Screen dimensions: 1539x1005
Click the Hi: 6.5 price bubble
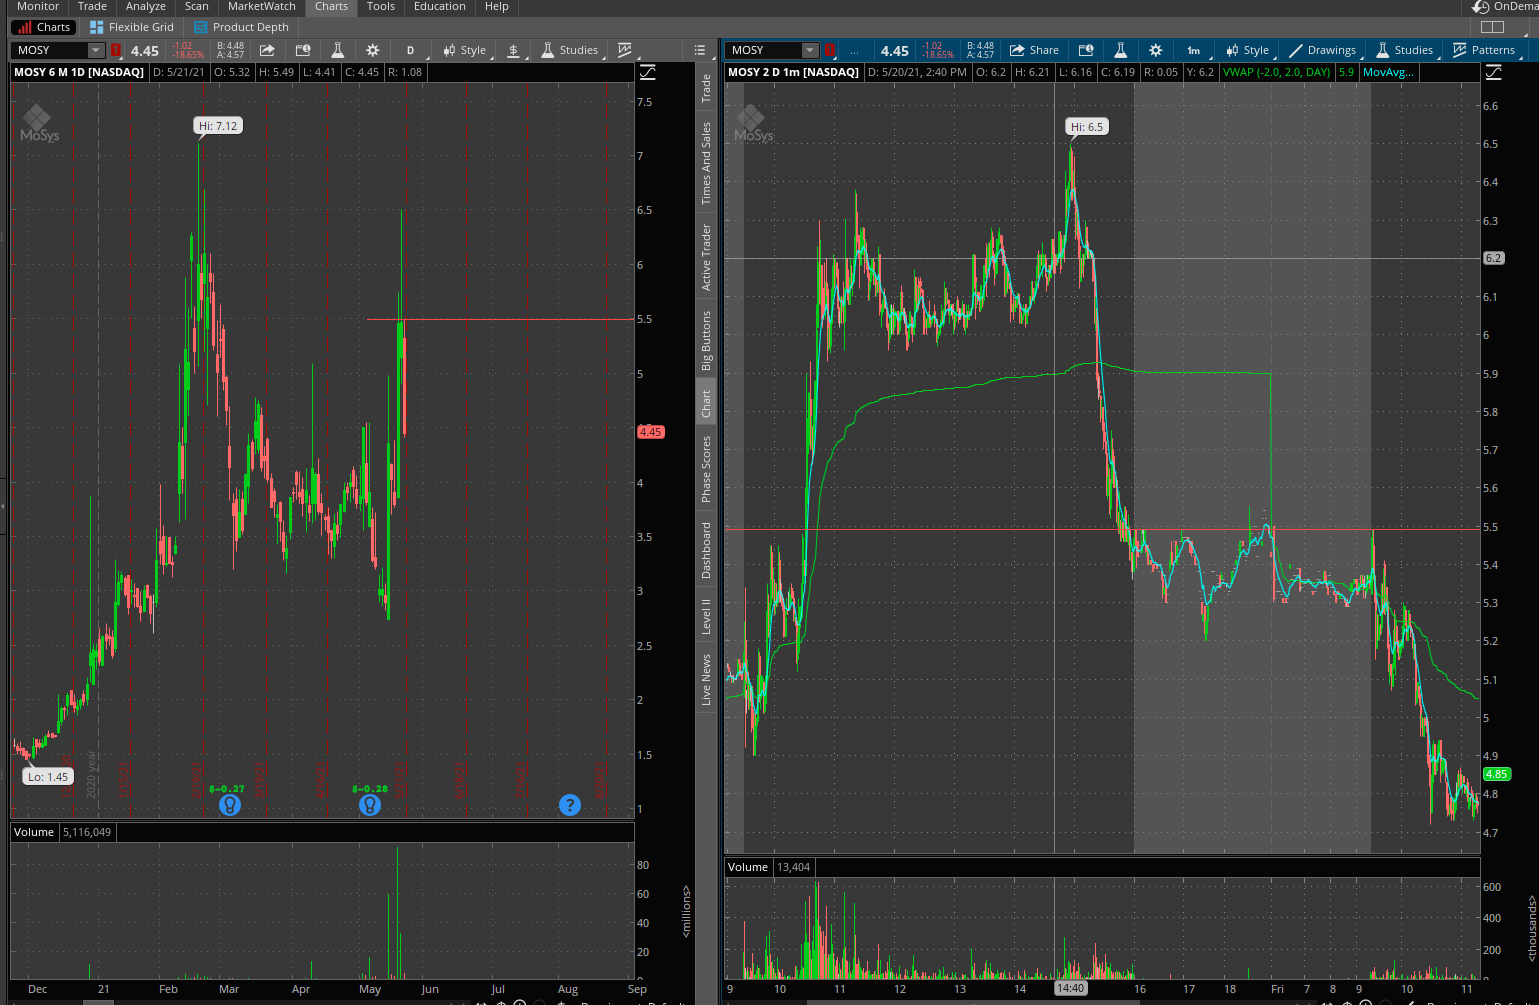[x=1087, y=127]
